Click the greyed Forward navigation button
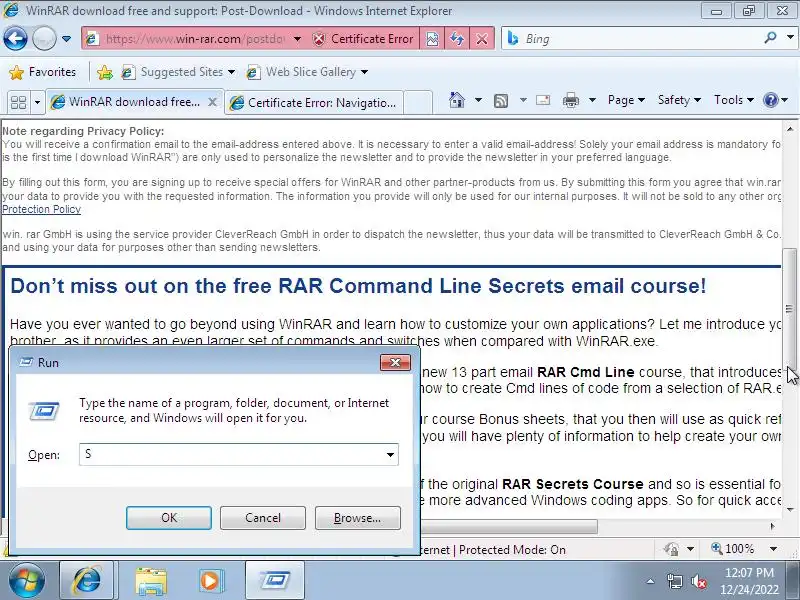800x600 pixels. tap(44, 39)
